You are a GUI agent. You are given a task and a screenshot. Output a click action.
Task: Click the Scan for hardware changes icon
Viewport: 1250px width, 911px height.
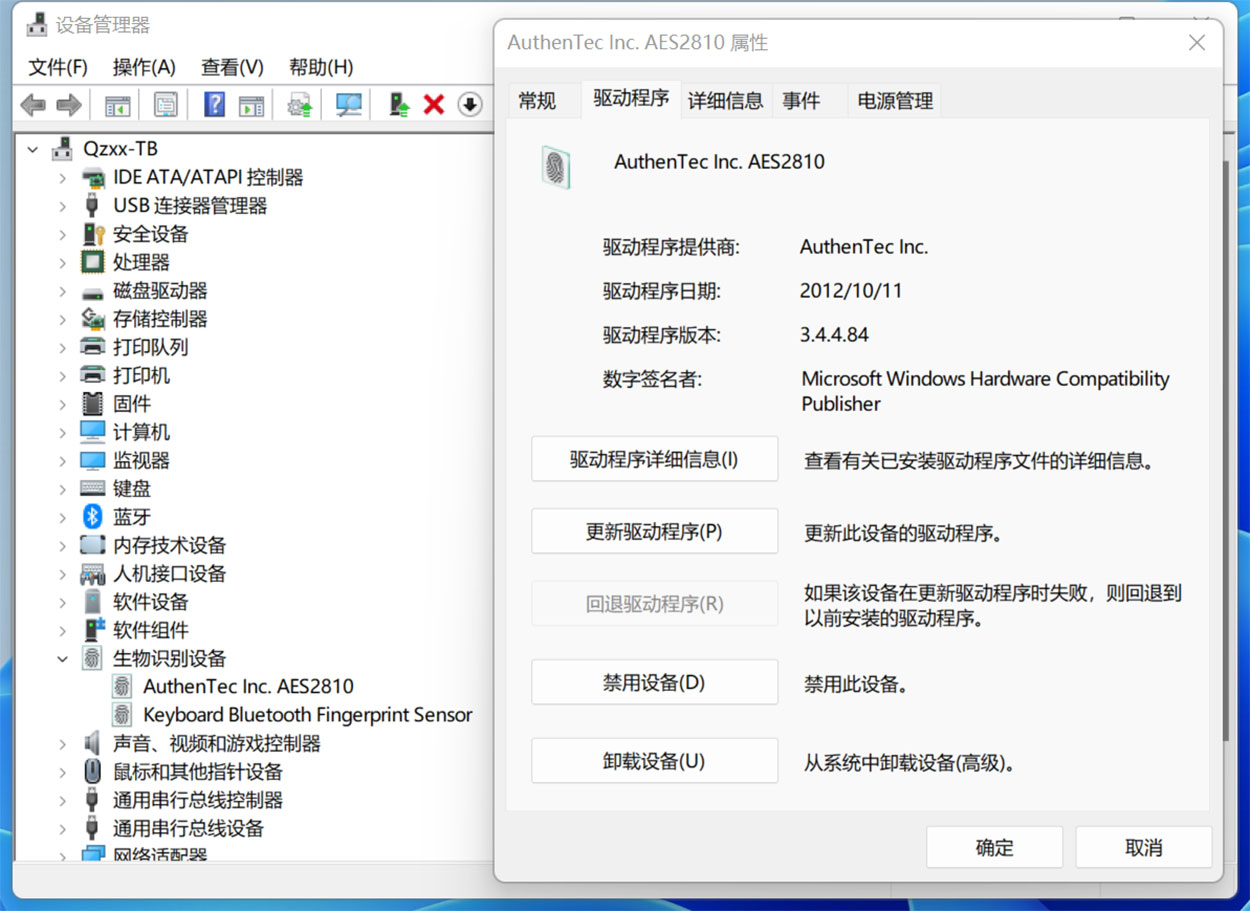[x=348, y=104]
